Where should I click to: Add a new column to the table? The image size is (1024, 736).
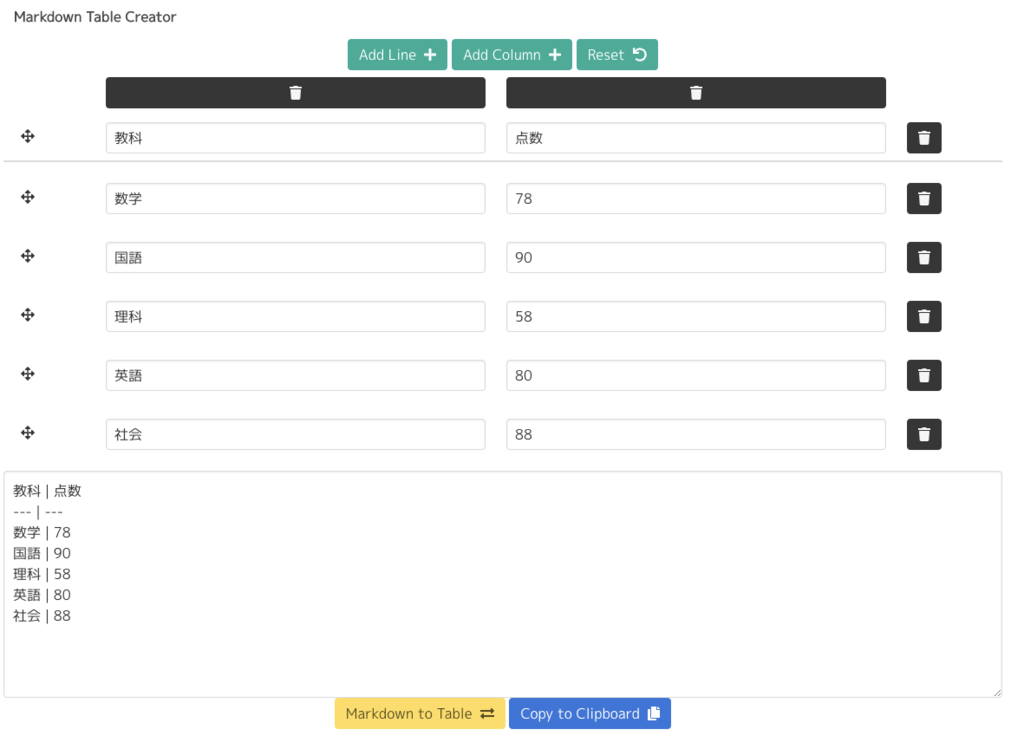point(511,55)
